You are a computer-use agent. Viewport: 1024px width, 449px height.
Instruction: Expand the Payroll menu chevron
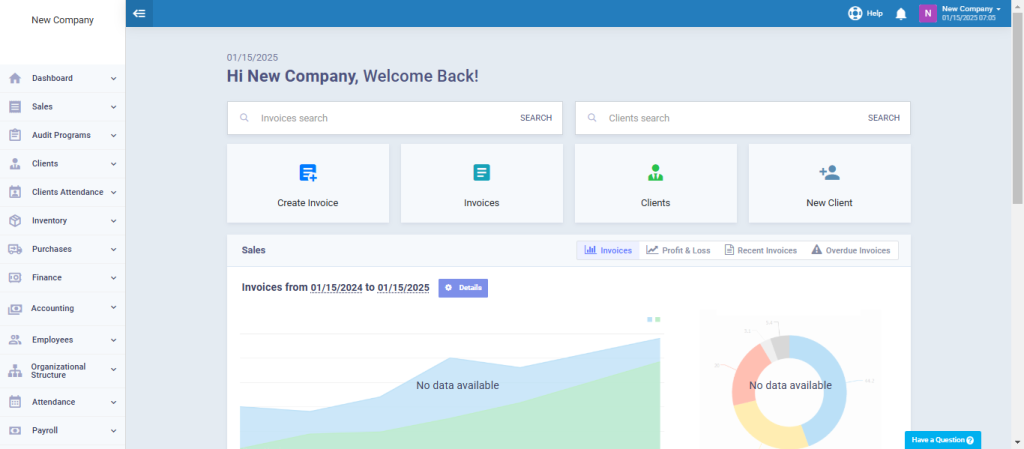114,431
